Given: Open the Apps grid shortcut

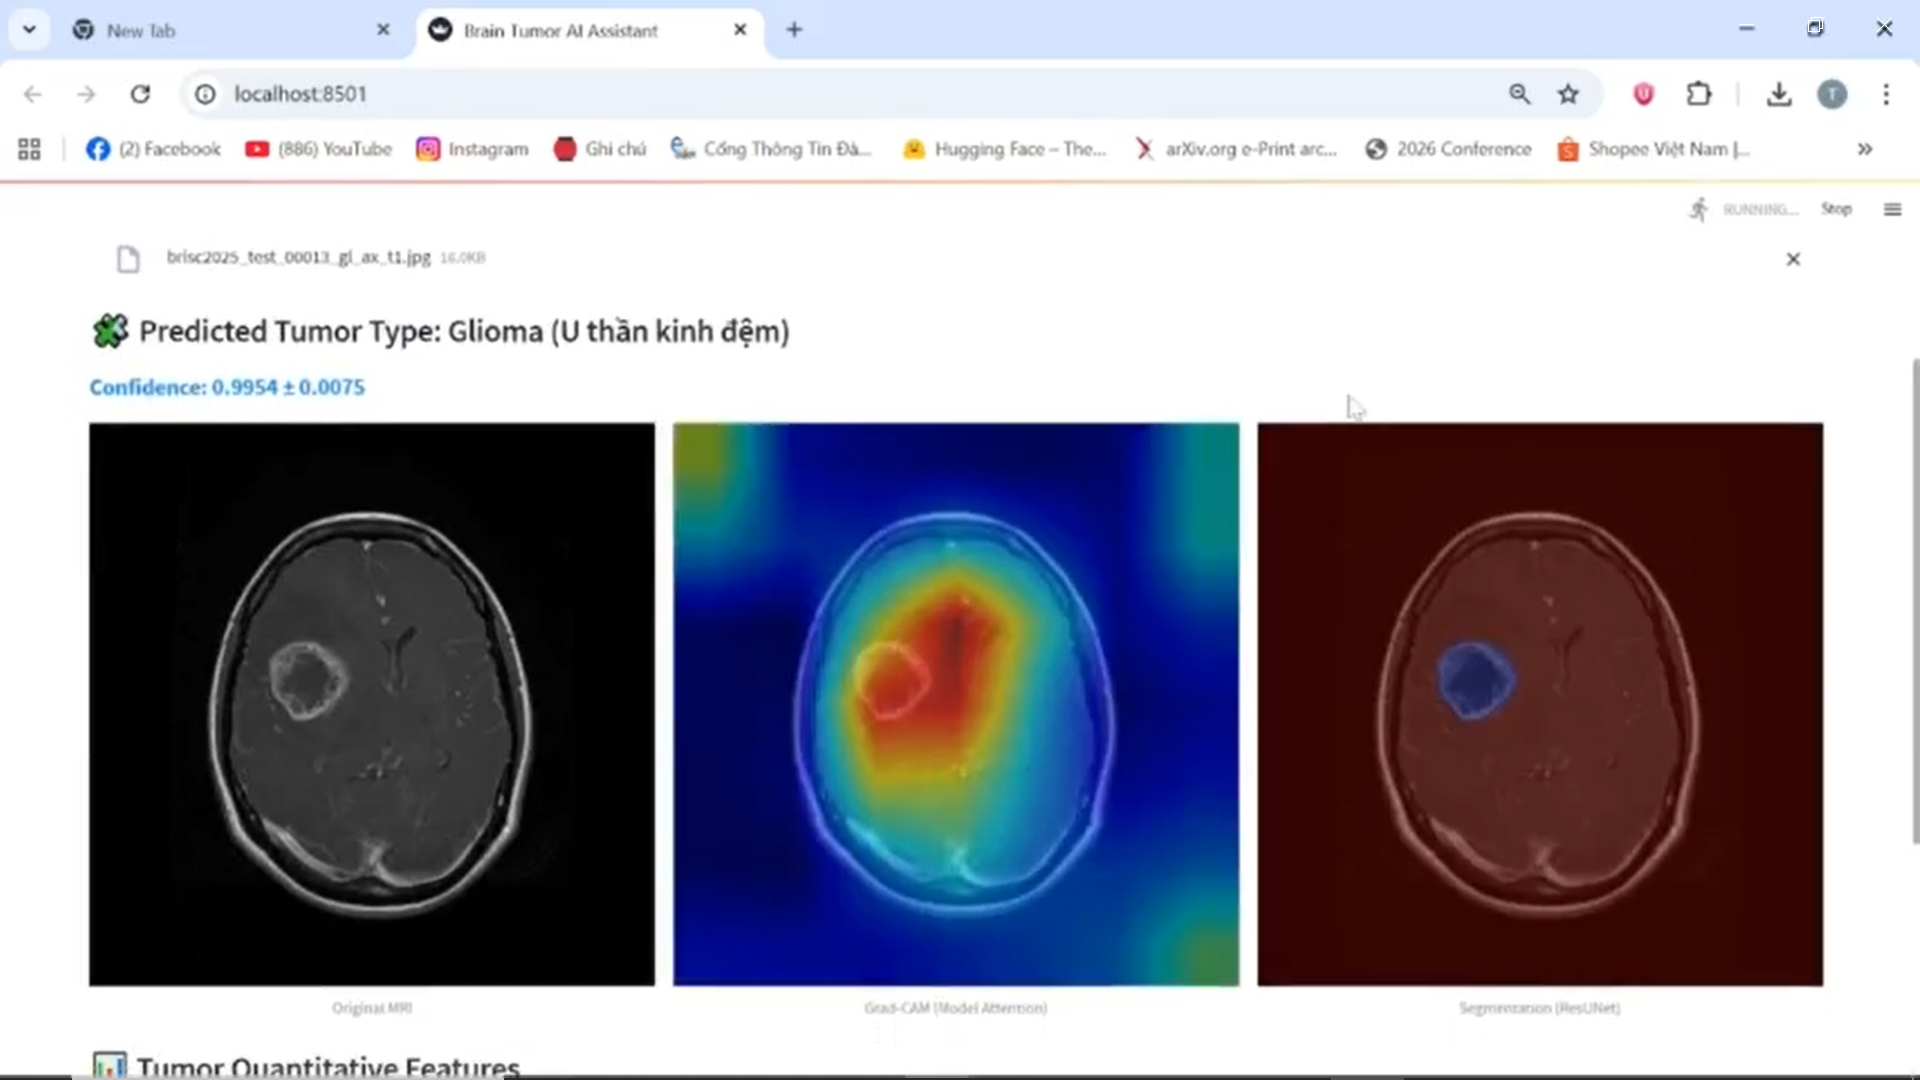Looking at the screenshot, I should point(29,149).
